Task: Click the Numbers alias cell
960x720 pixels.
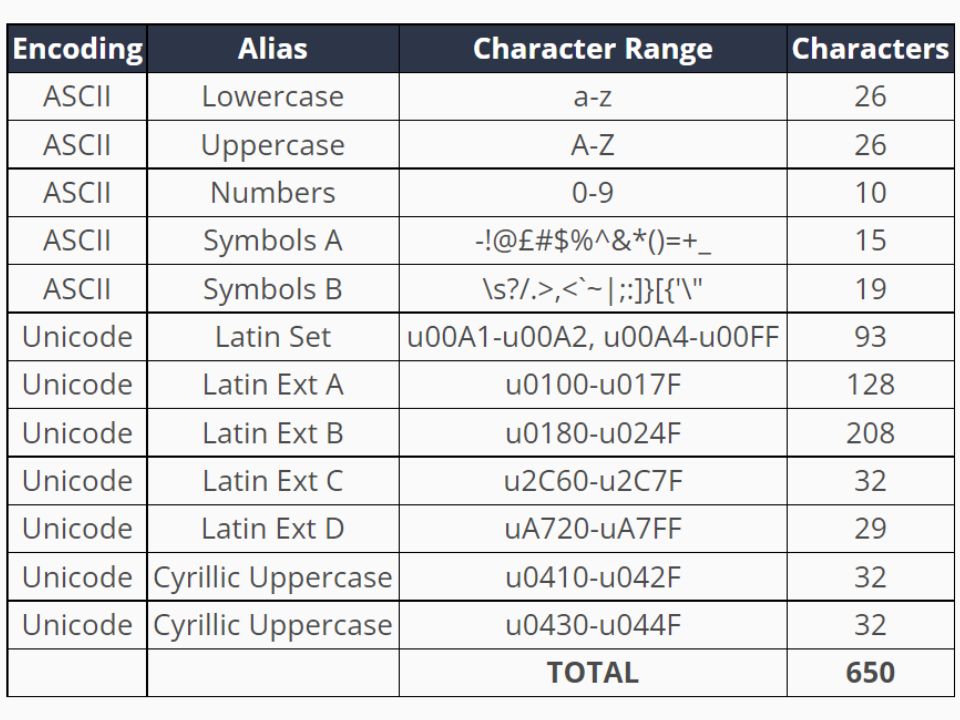Action: tap(273, 193)
